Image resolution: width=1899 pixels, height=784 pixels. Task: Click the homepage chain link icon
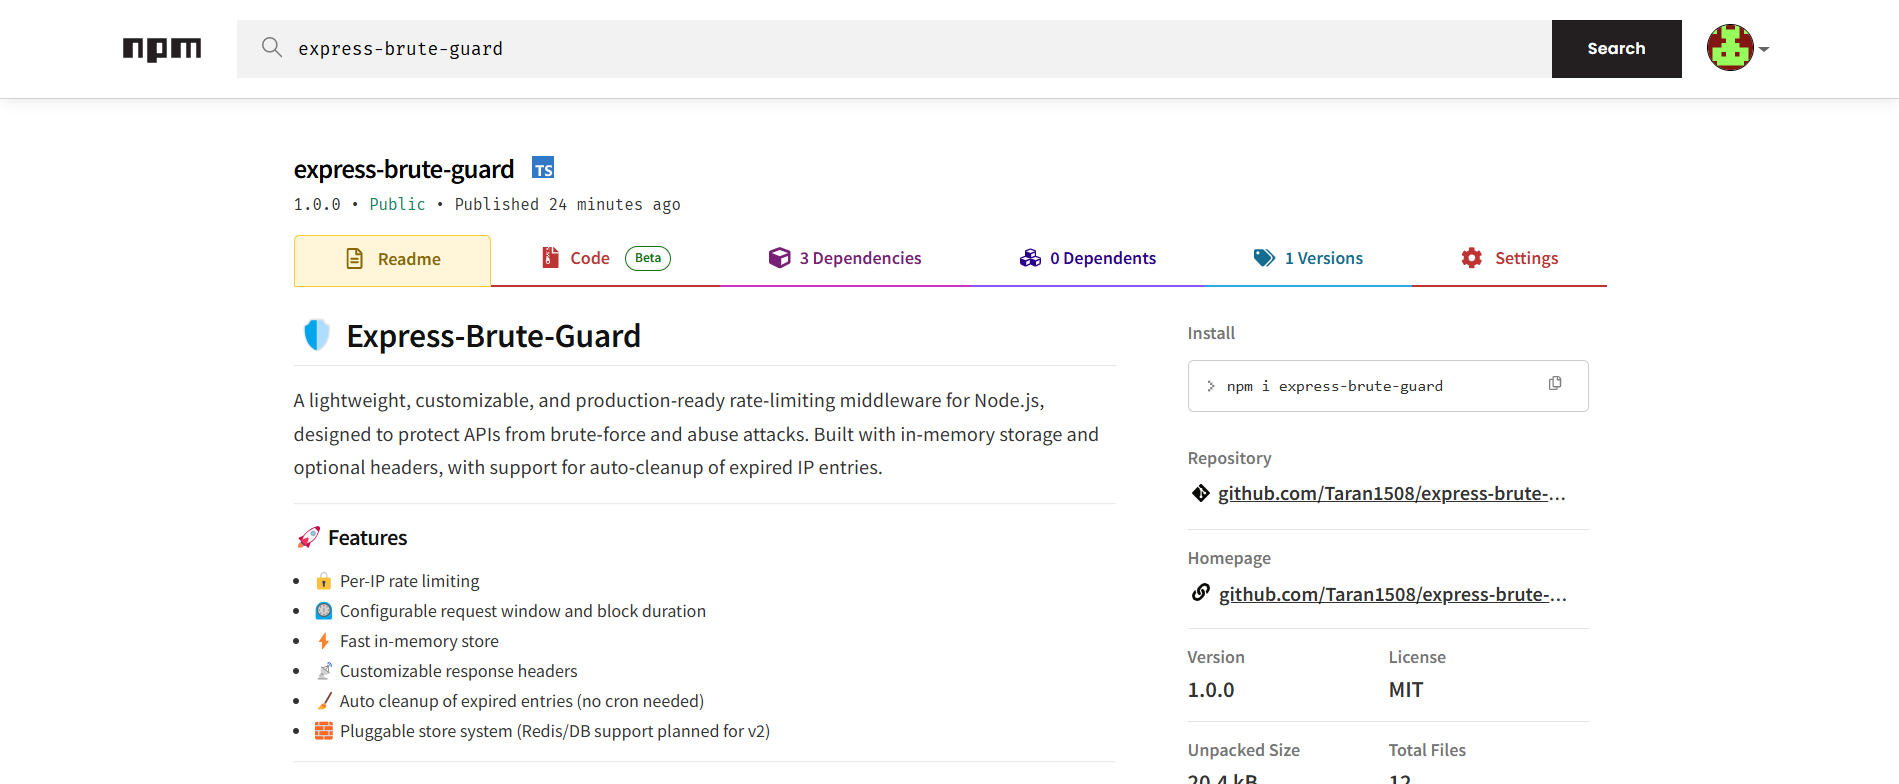click(x=1200, y=593)
